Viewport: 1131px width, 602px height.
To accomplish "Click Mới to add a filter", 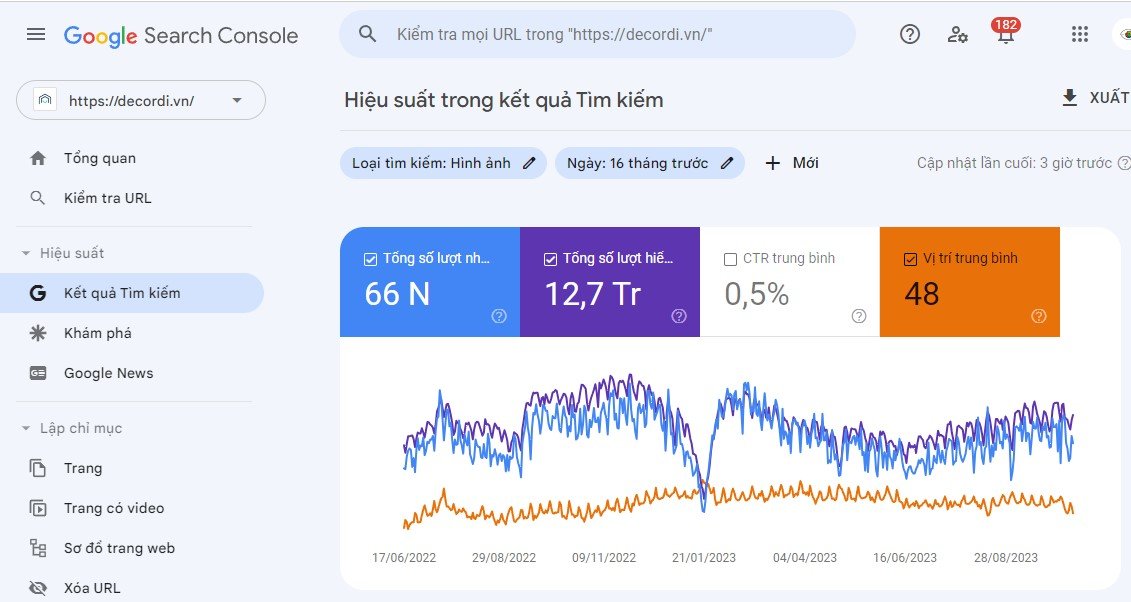I will (x=792, y=163).
